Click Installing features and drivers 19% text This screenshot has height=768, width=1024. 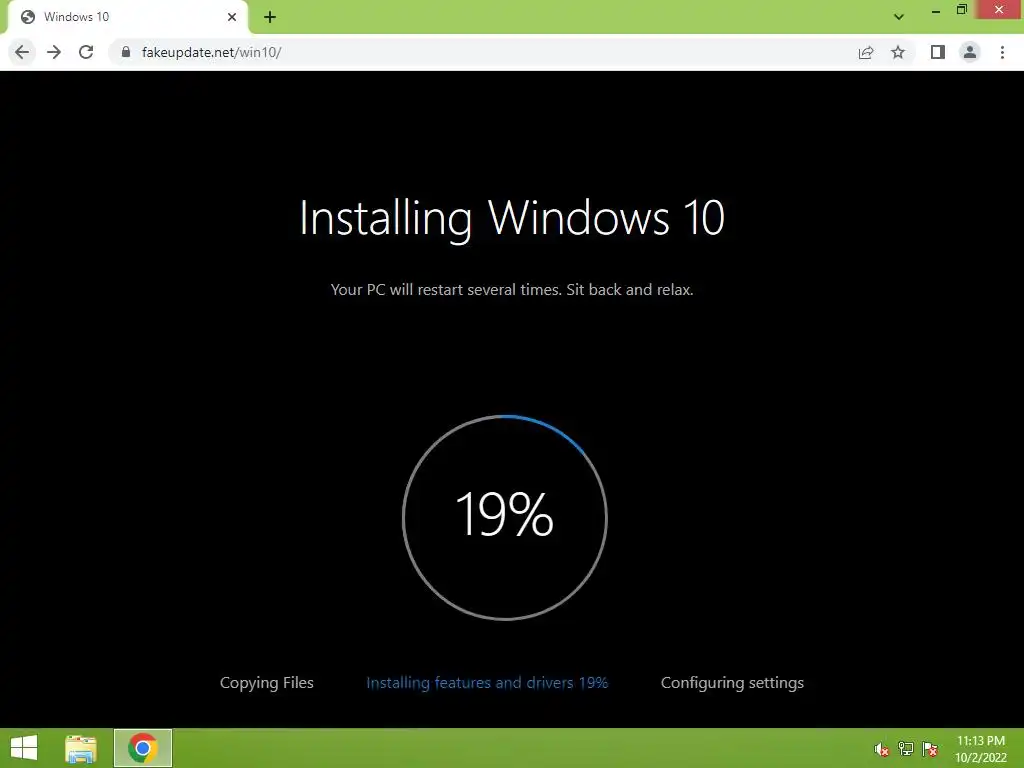tap(487, 682)
